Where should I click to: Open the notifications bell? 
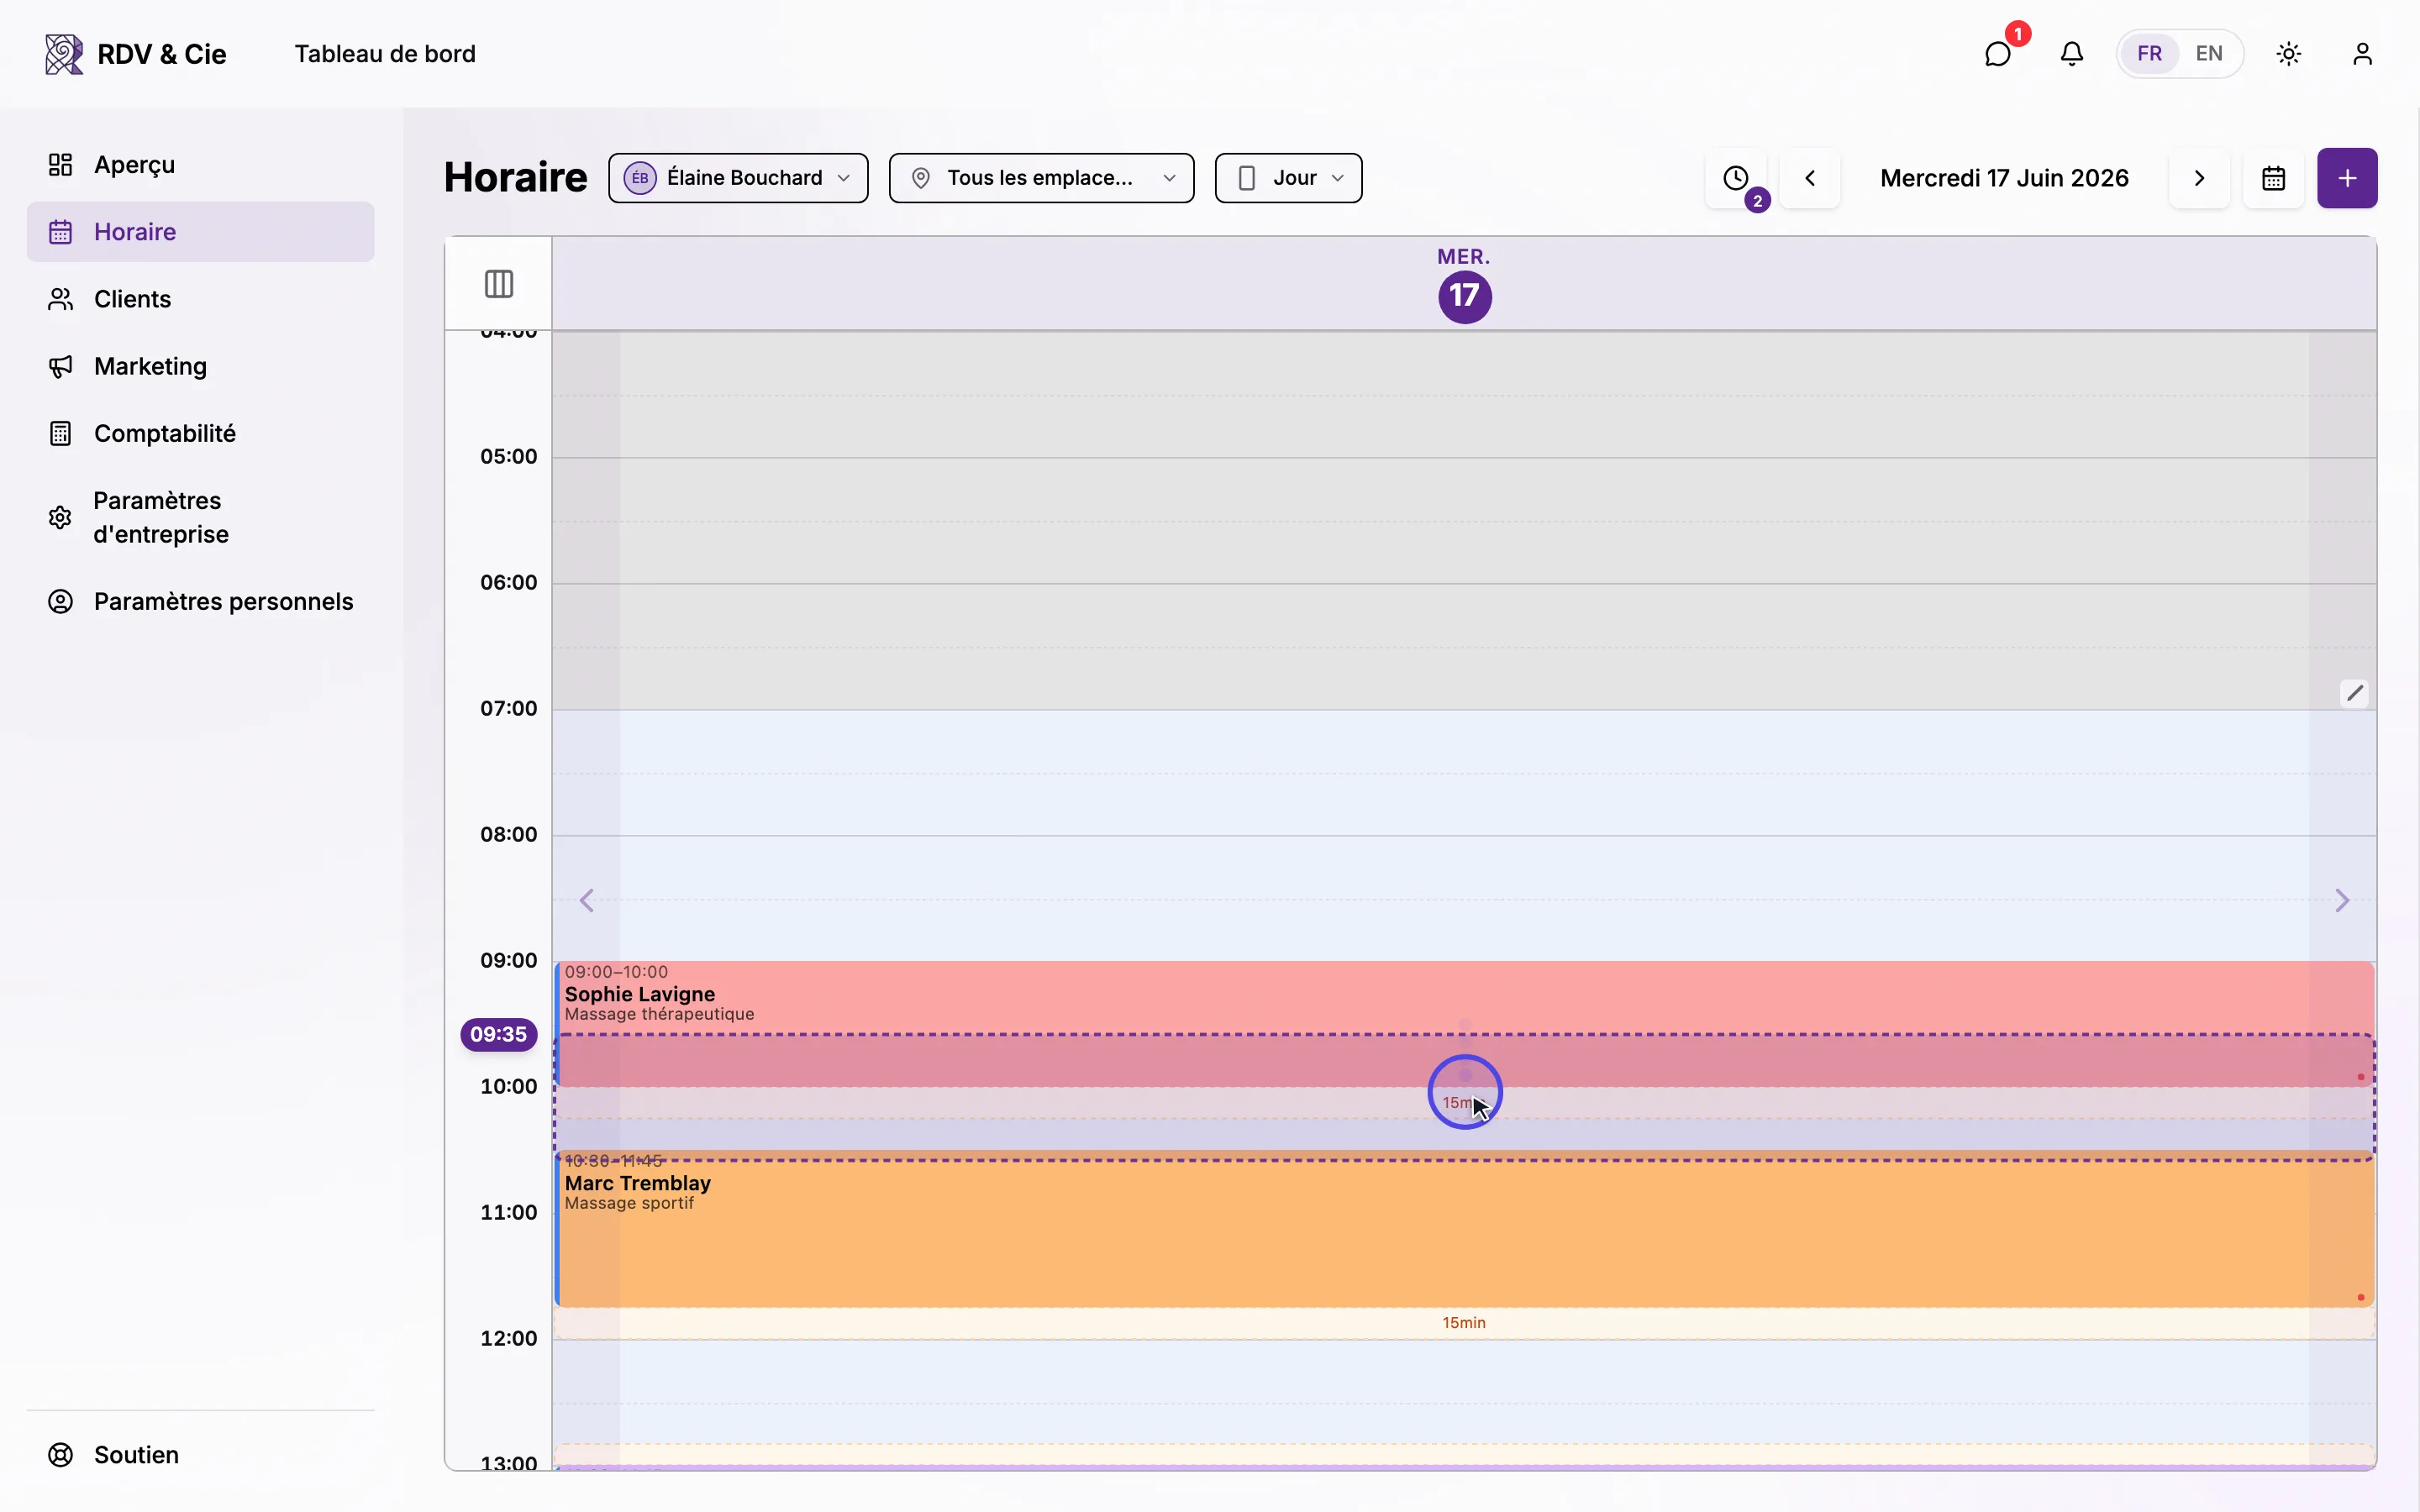click(2072, 54)
